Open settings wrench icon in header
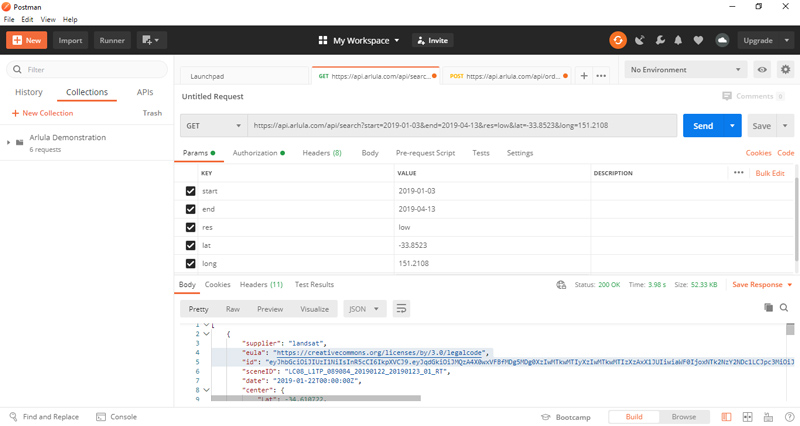 point(660,40)
